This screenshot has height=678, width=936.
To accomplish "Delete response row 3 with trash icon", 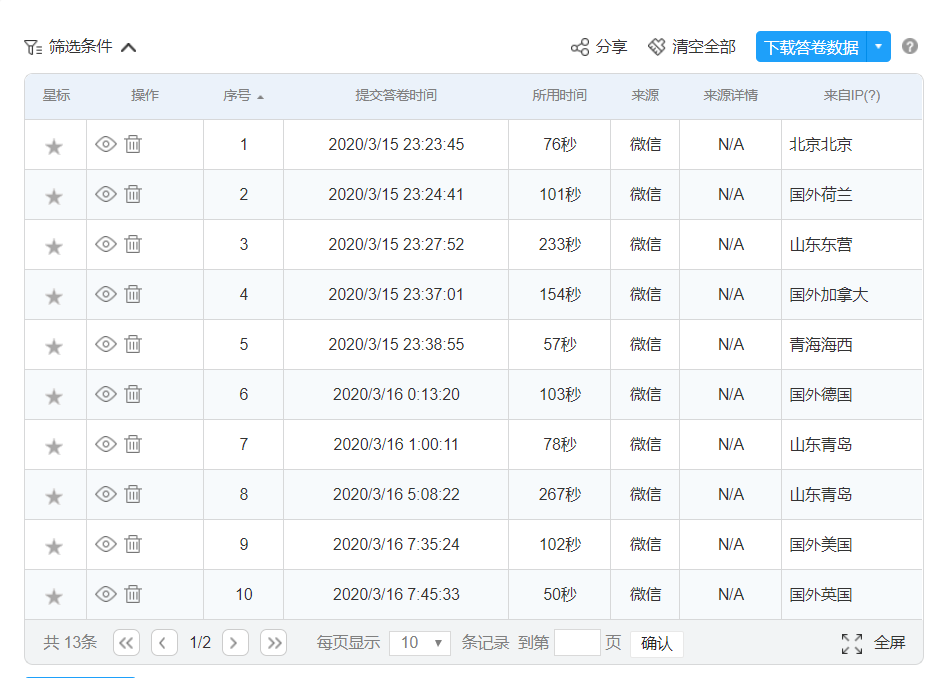I will pyautogui.click(x=133, y=244).
